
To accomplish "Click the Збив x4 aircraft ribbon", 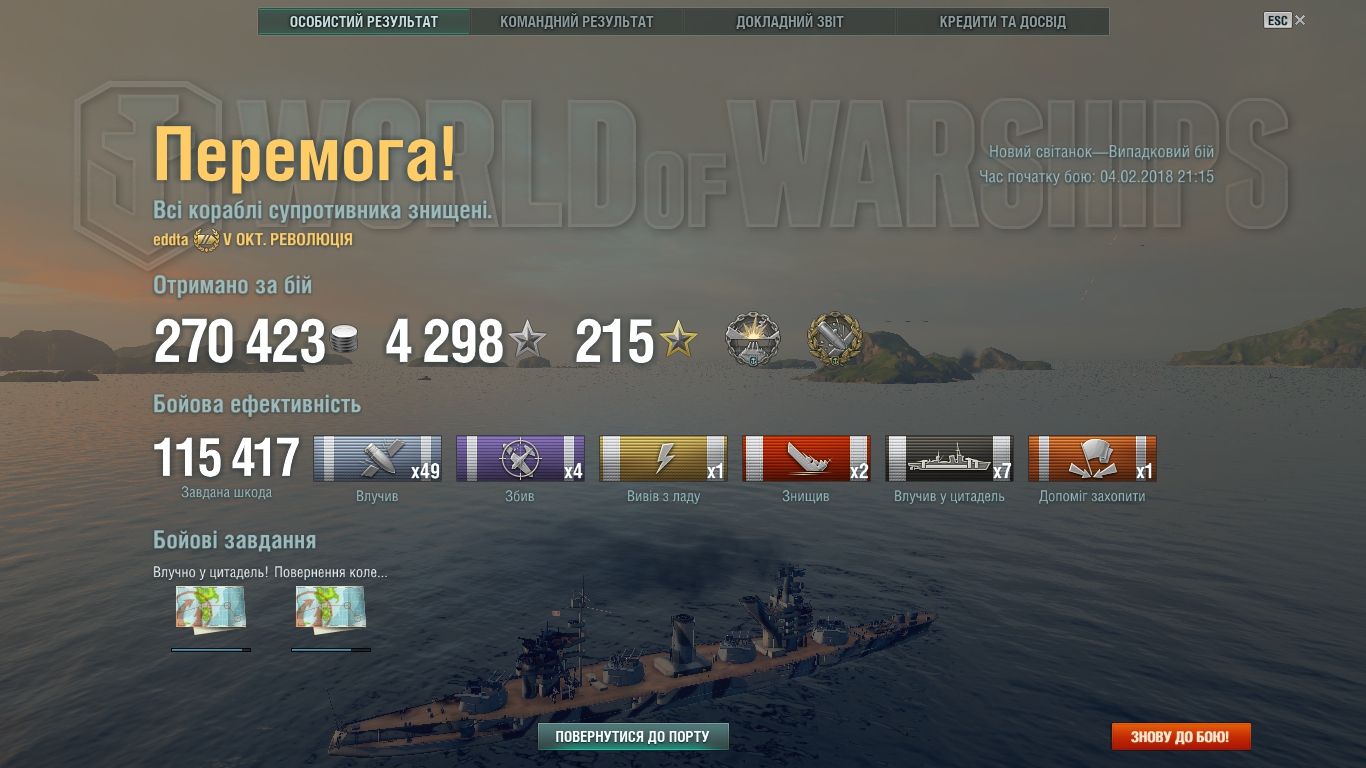I will click(520, 459).
